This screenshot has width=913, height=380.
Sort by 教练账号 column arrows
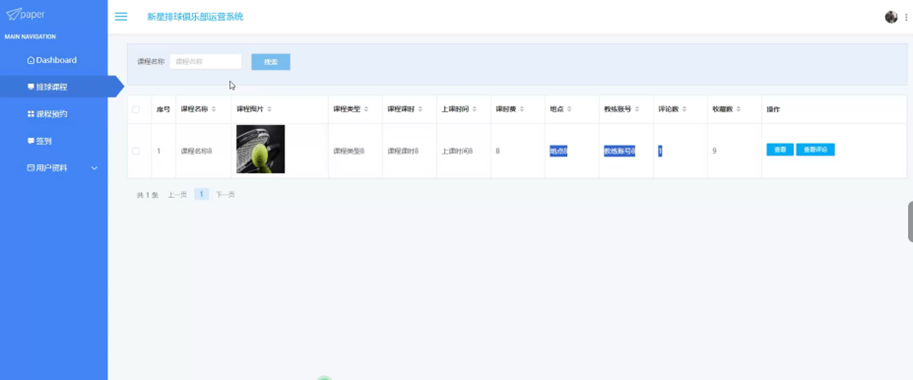637,109
